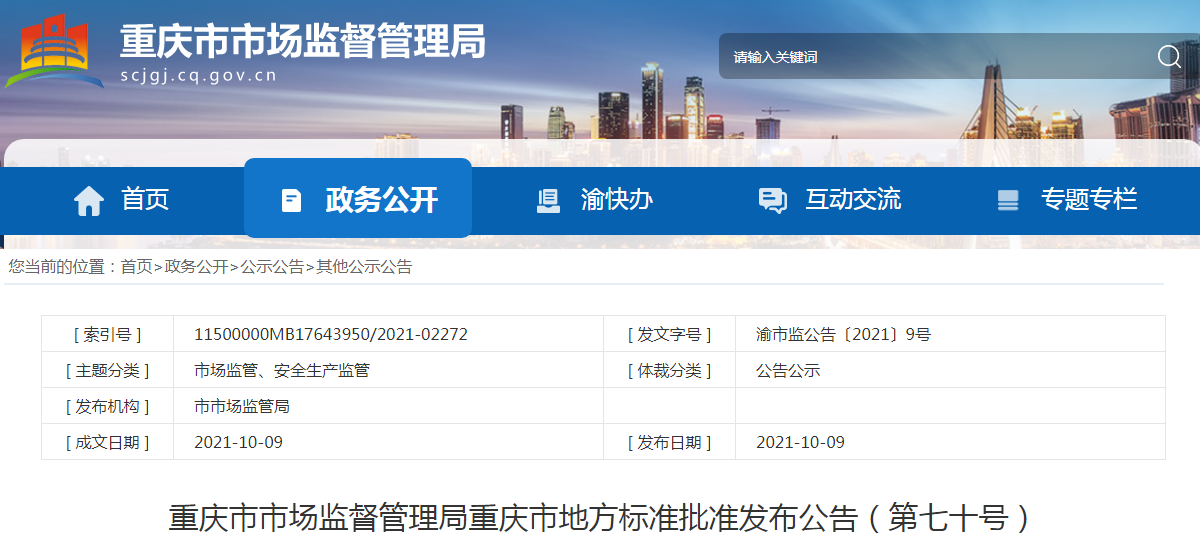Click the [ 成文日期 ] label

pyautogui.click(x=108, y=442)
